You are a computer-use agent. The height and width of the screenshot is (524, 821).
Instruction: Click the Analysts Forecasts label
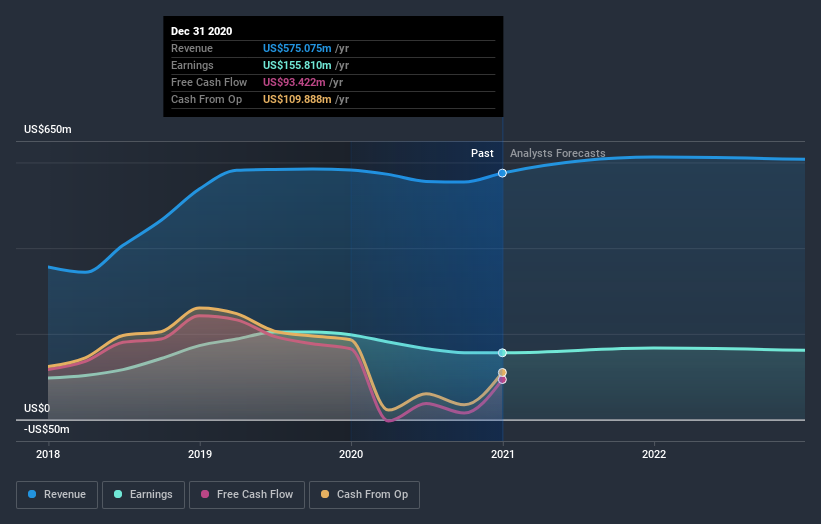click(x=558, y=153)
